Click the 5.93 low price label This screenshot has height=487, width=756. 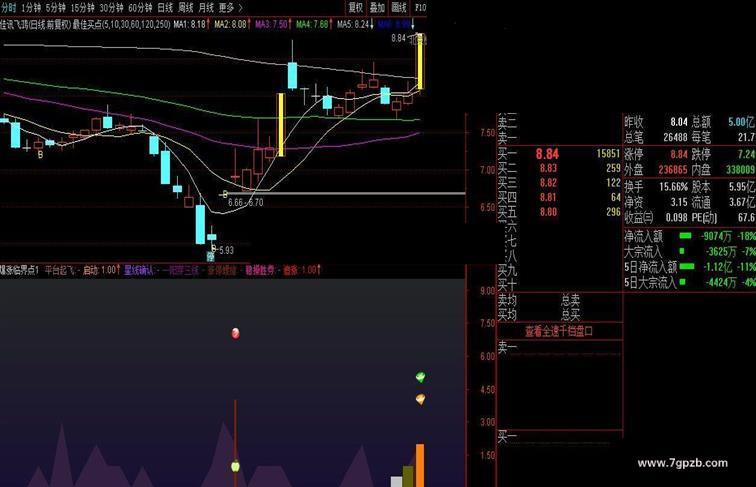(226, 250)
